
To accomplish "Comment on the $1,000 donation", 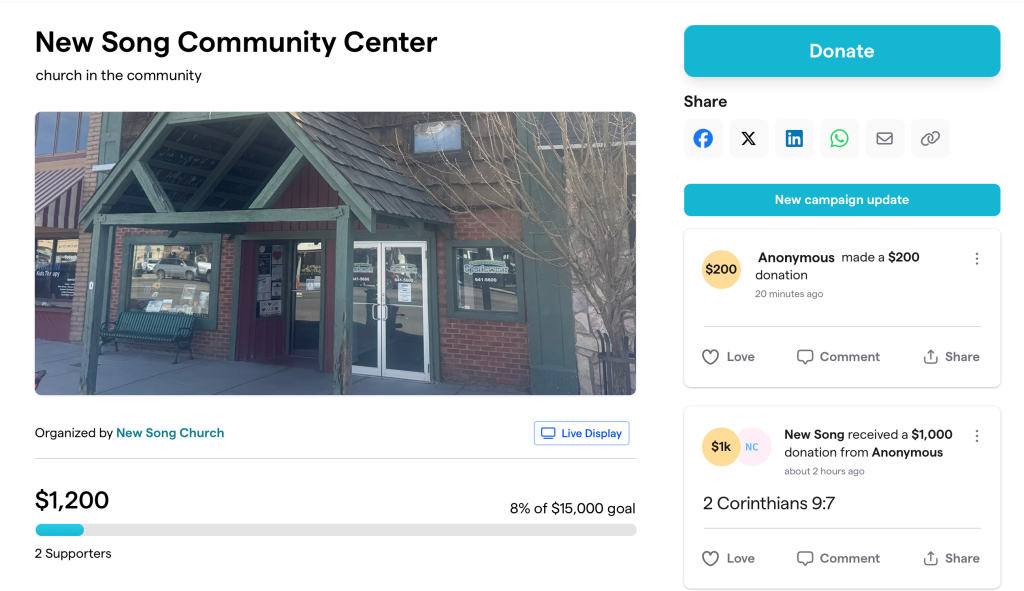I will (839, 558).
